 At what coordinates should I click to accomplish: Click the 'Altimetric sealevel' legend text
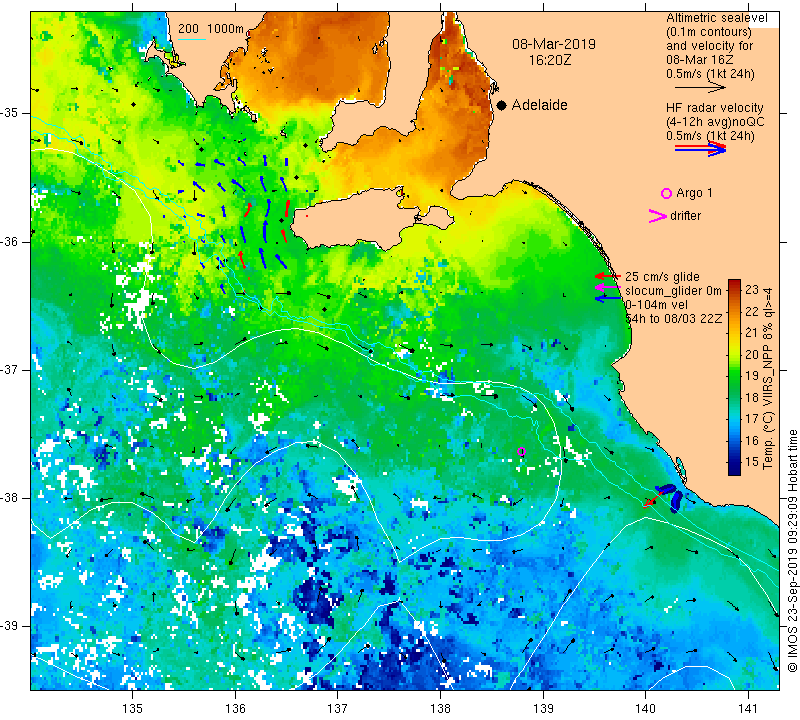click(716, 18)
